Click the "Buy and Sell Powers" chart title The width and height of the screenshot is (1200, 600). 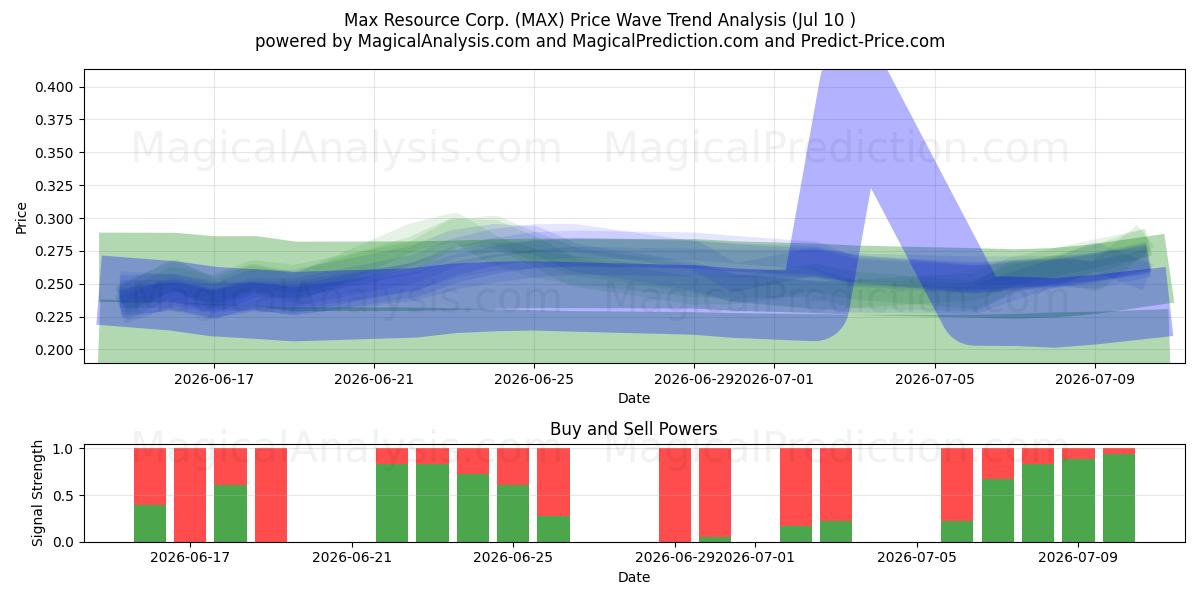634,429
